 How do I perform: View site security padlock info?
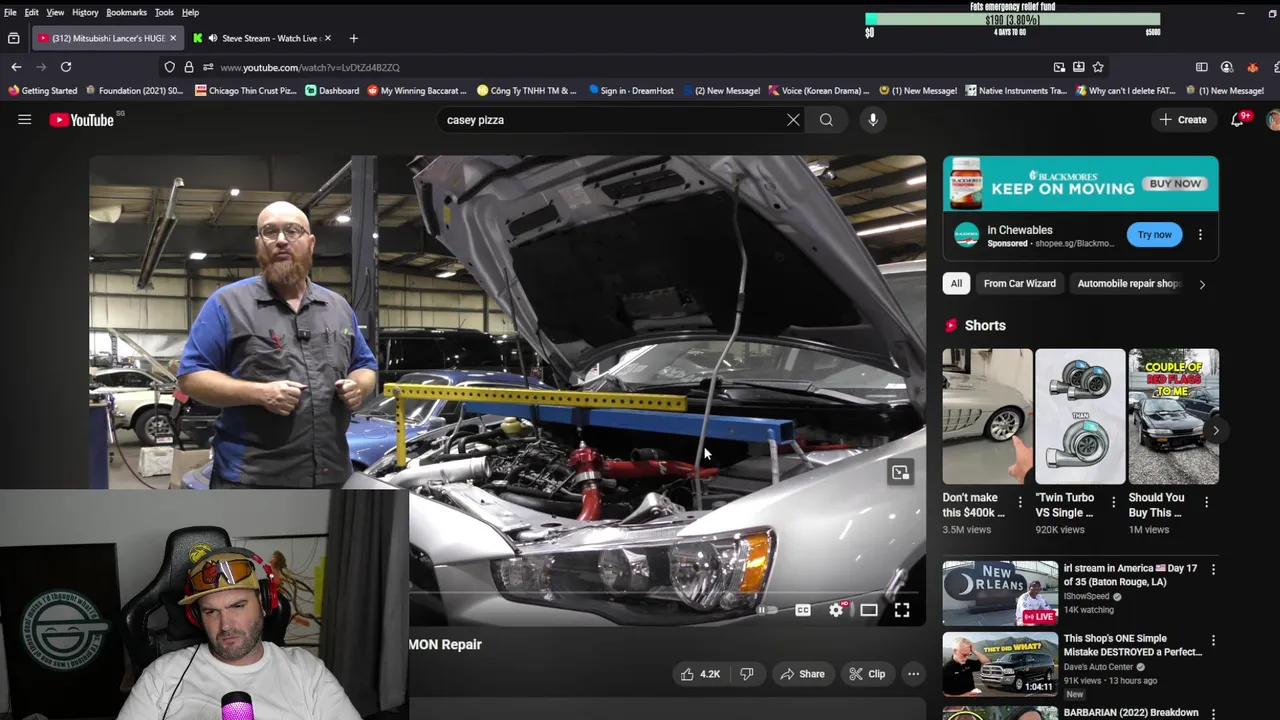point(189,67)
